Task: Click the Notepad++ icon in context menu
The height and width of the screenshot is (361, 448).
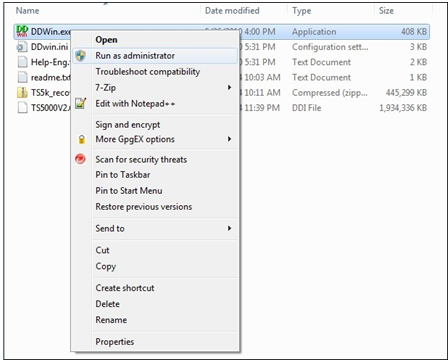Action: coord(81,103)
